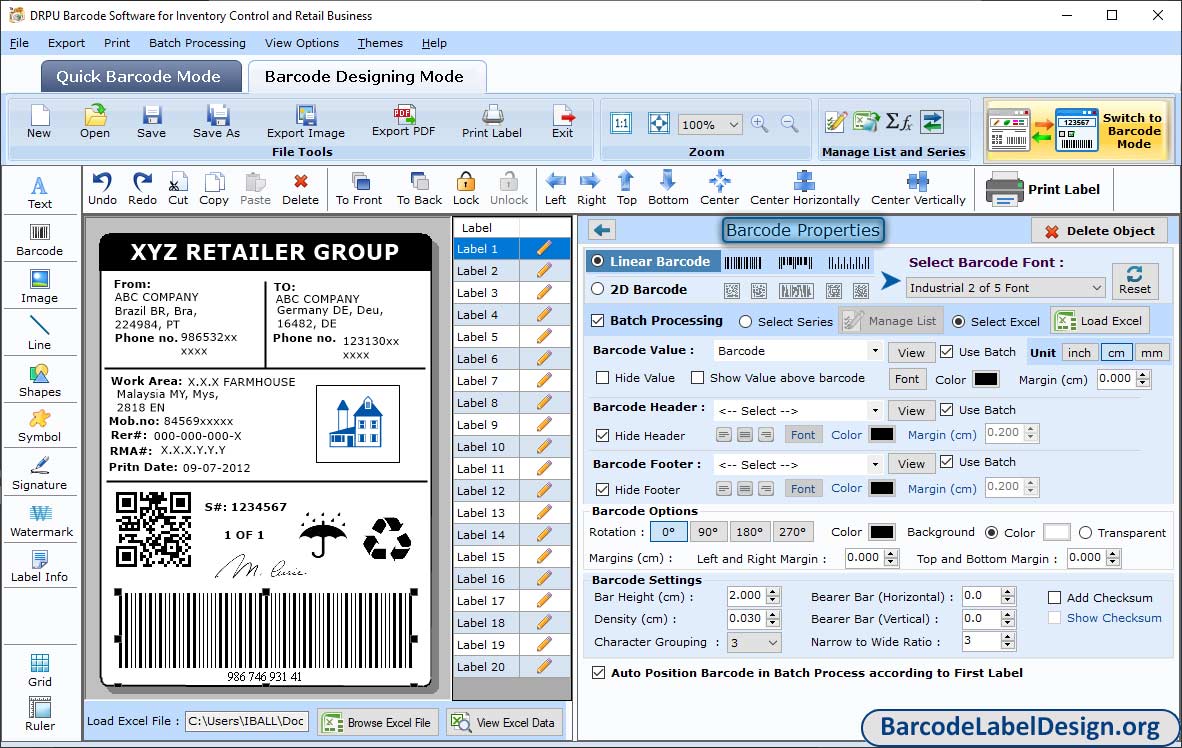Screen dimensions: 1182x748
Task: Open the Select Barcode Font dropdown
Action: tap(1096, 288)
